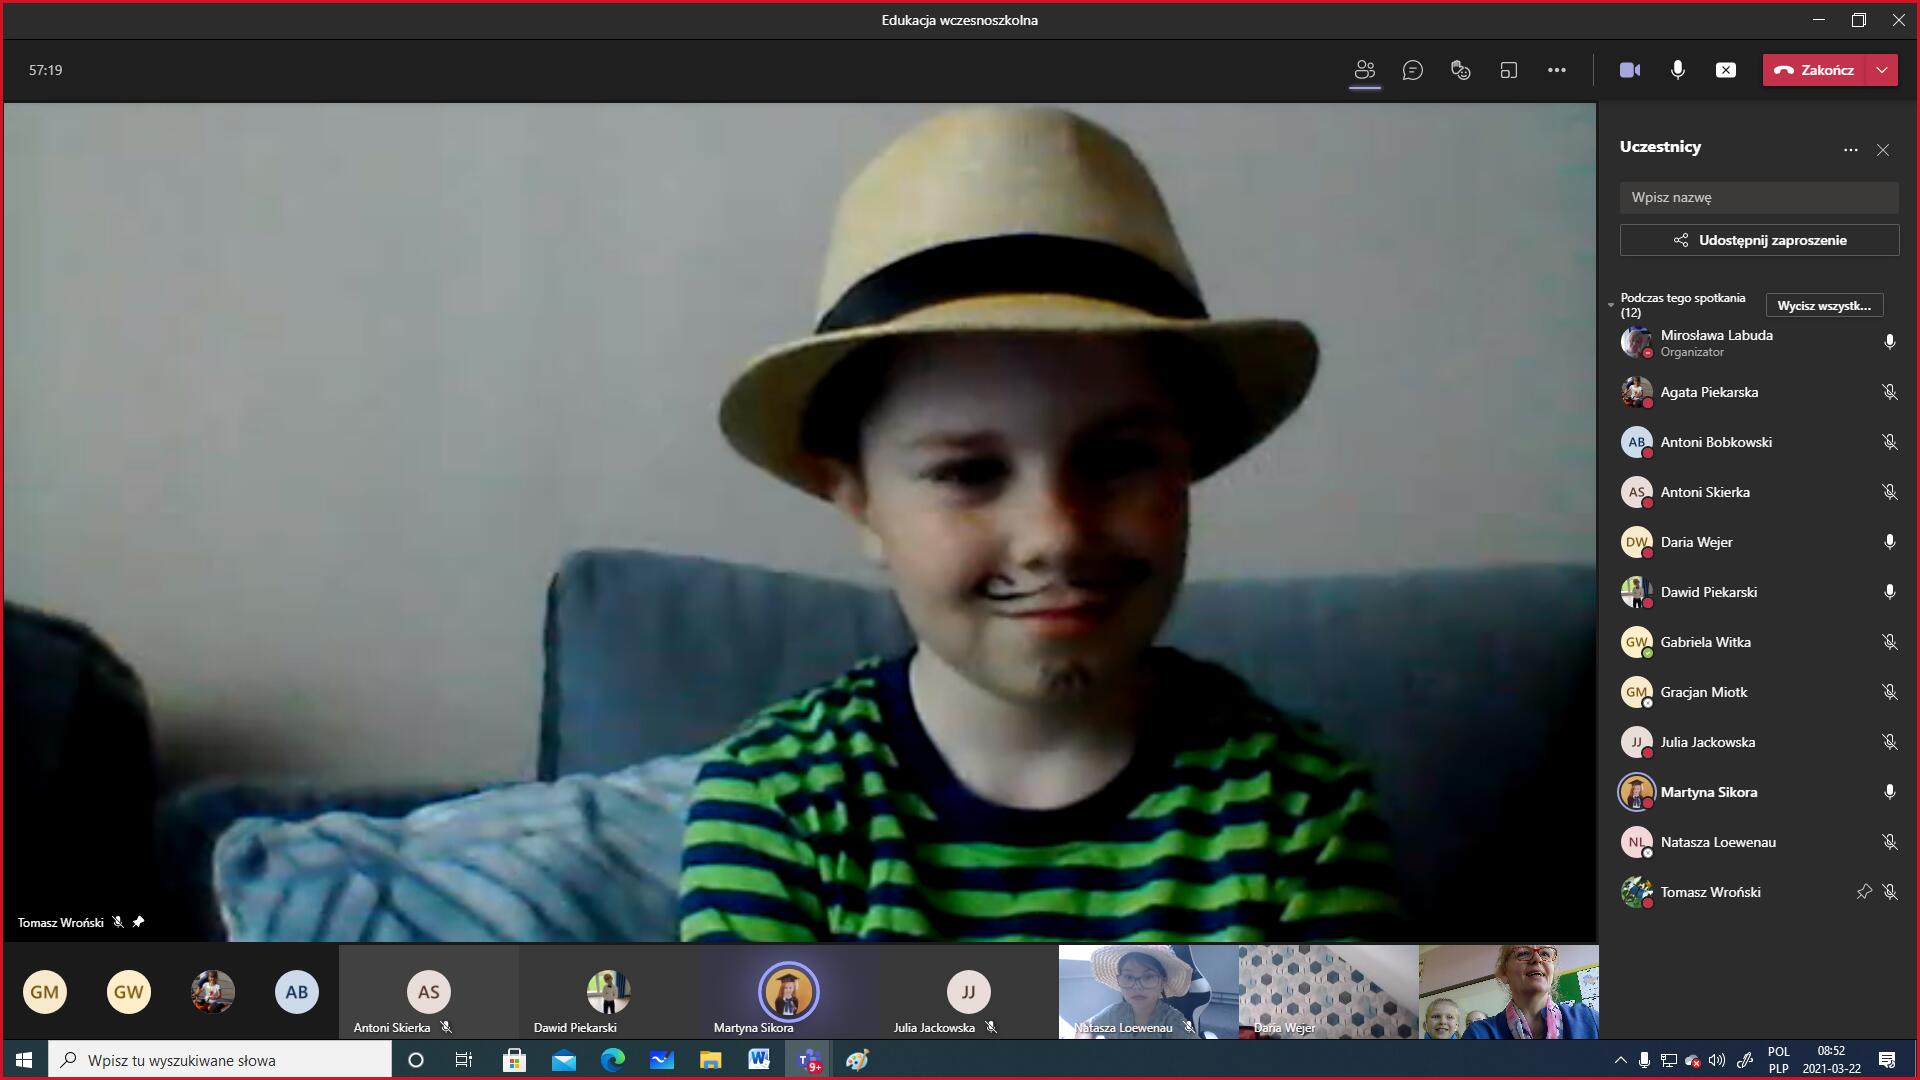
Task: Mute Daria Wejer's microphone in the list
Action: click(1889, 542)
